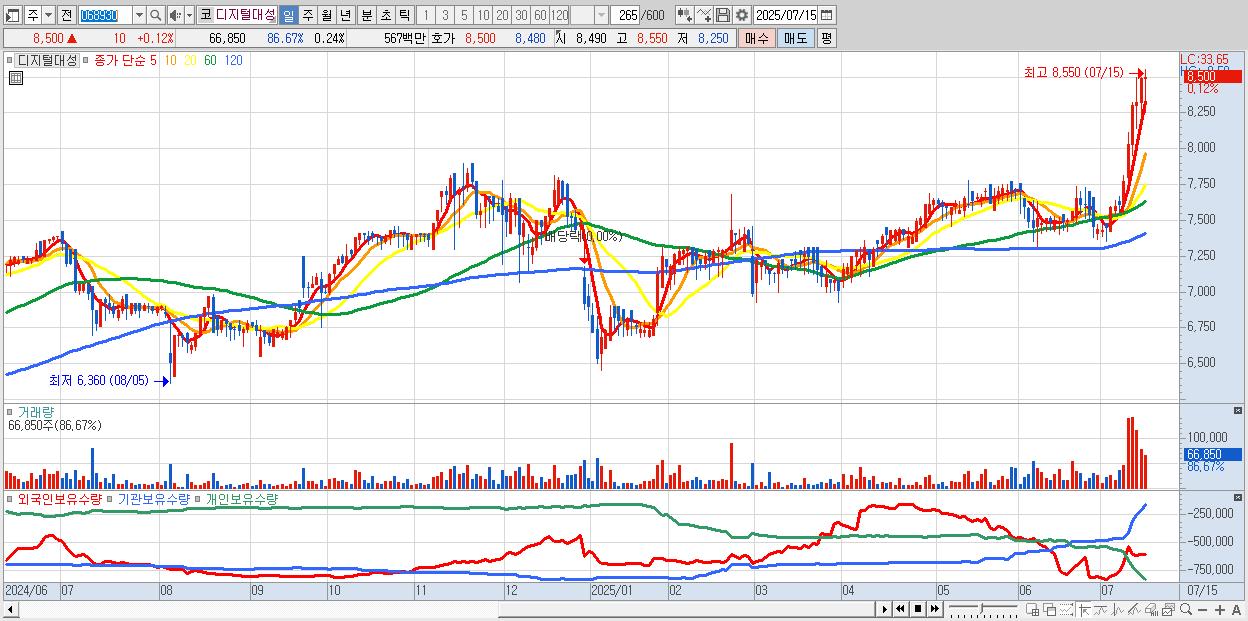
Task: Click the stock code input field
Action: 104,16
